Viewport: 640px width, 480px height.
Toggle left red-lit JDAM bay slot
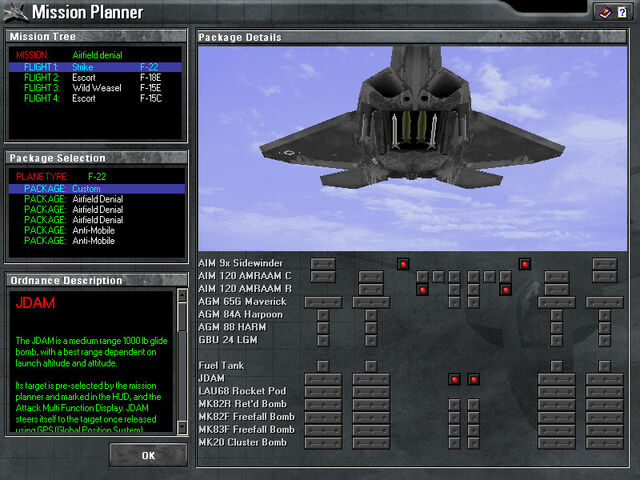[x=454, y=379]
